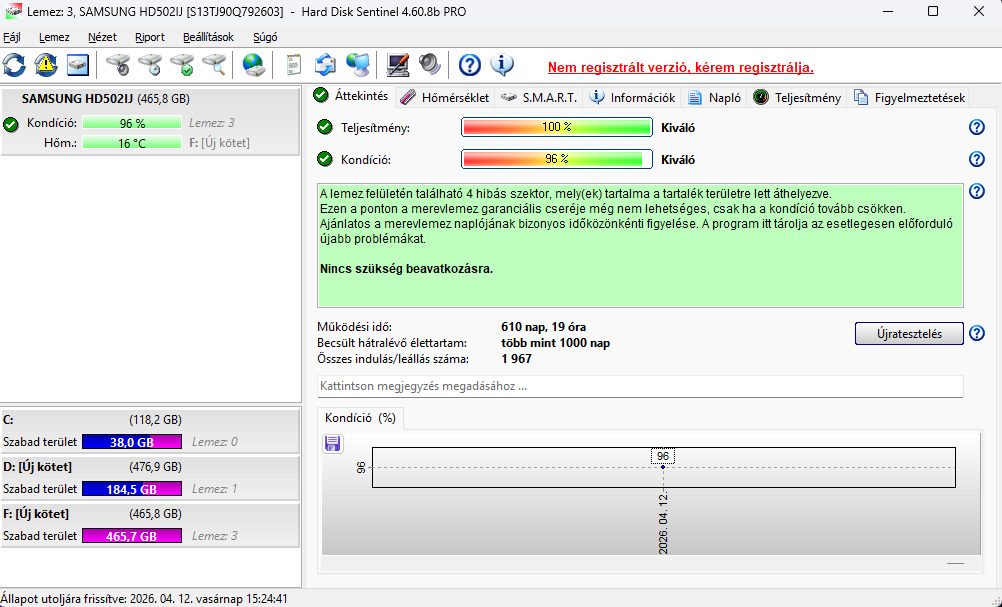Click the 96 data point on the condition chart
Screen dimensions: 1002x607
point(663,467)
